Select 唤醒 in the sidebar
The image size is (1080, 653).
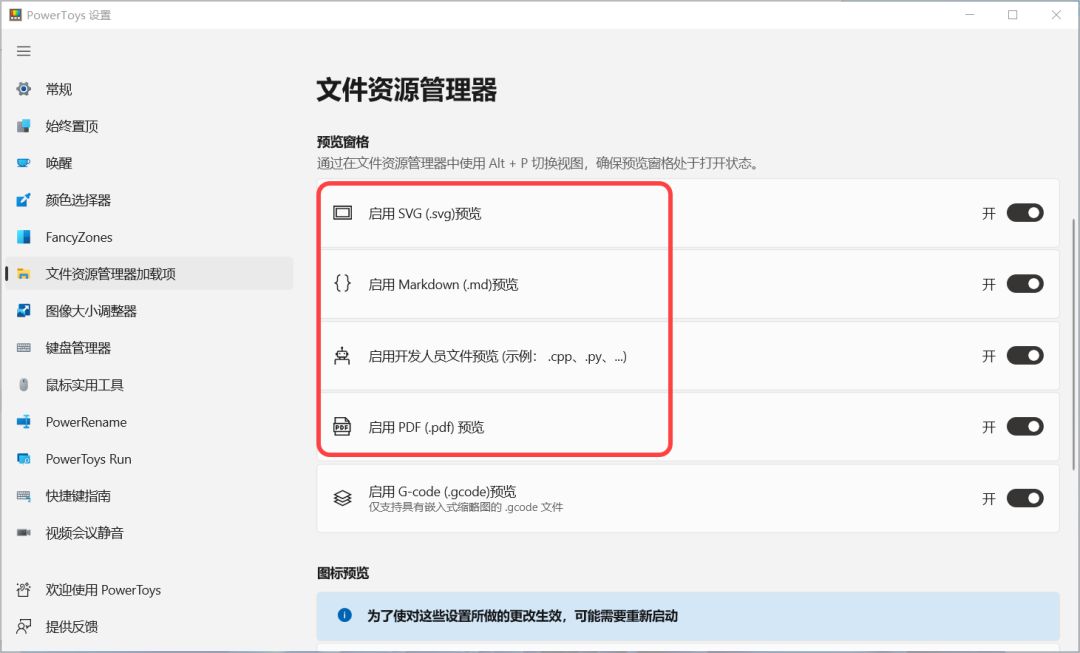pyautogui.click(x=149, y=163)
